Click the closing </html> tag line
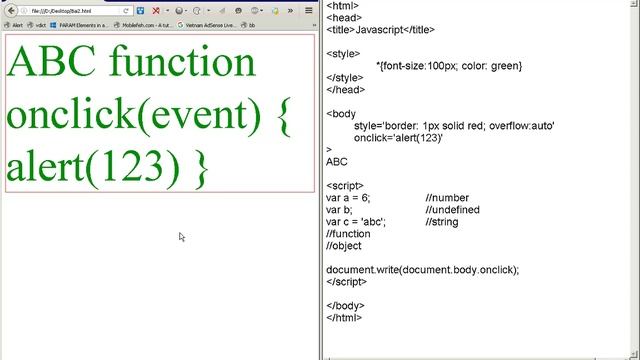The image size is (640, 360). 344,318
